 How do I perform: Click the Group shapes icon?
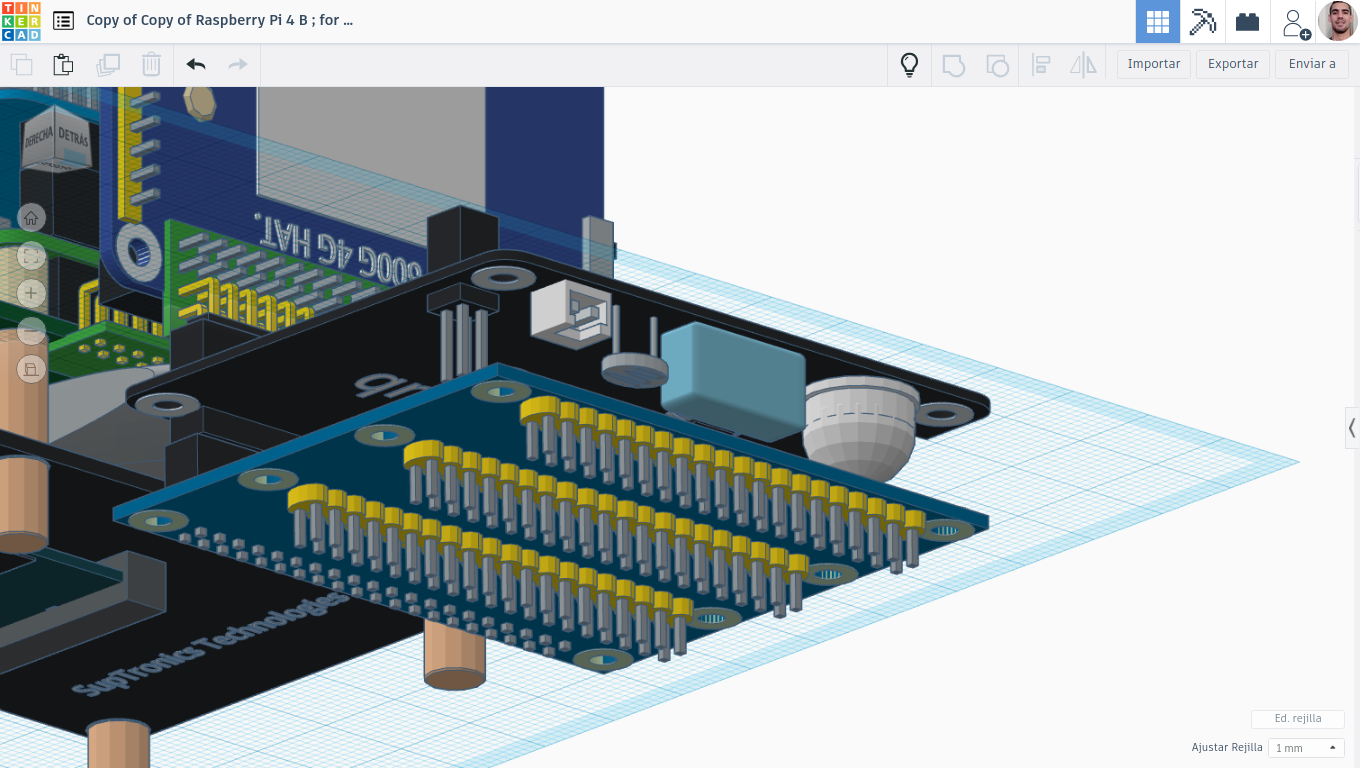point(954,65)
